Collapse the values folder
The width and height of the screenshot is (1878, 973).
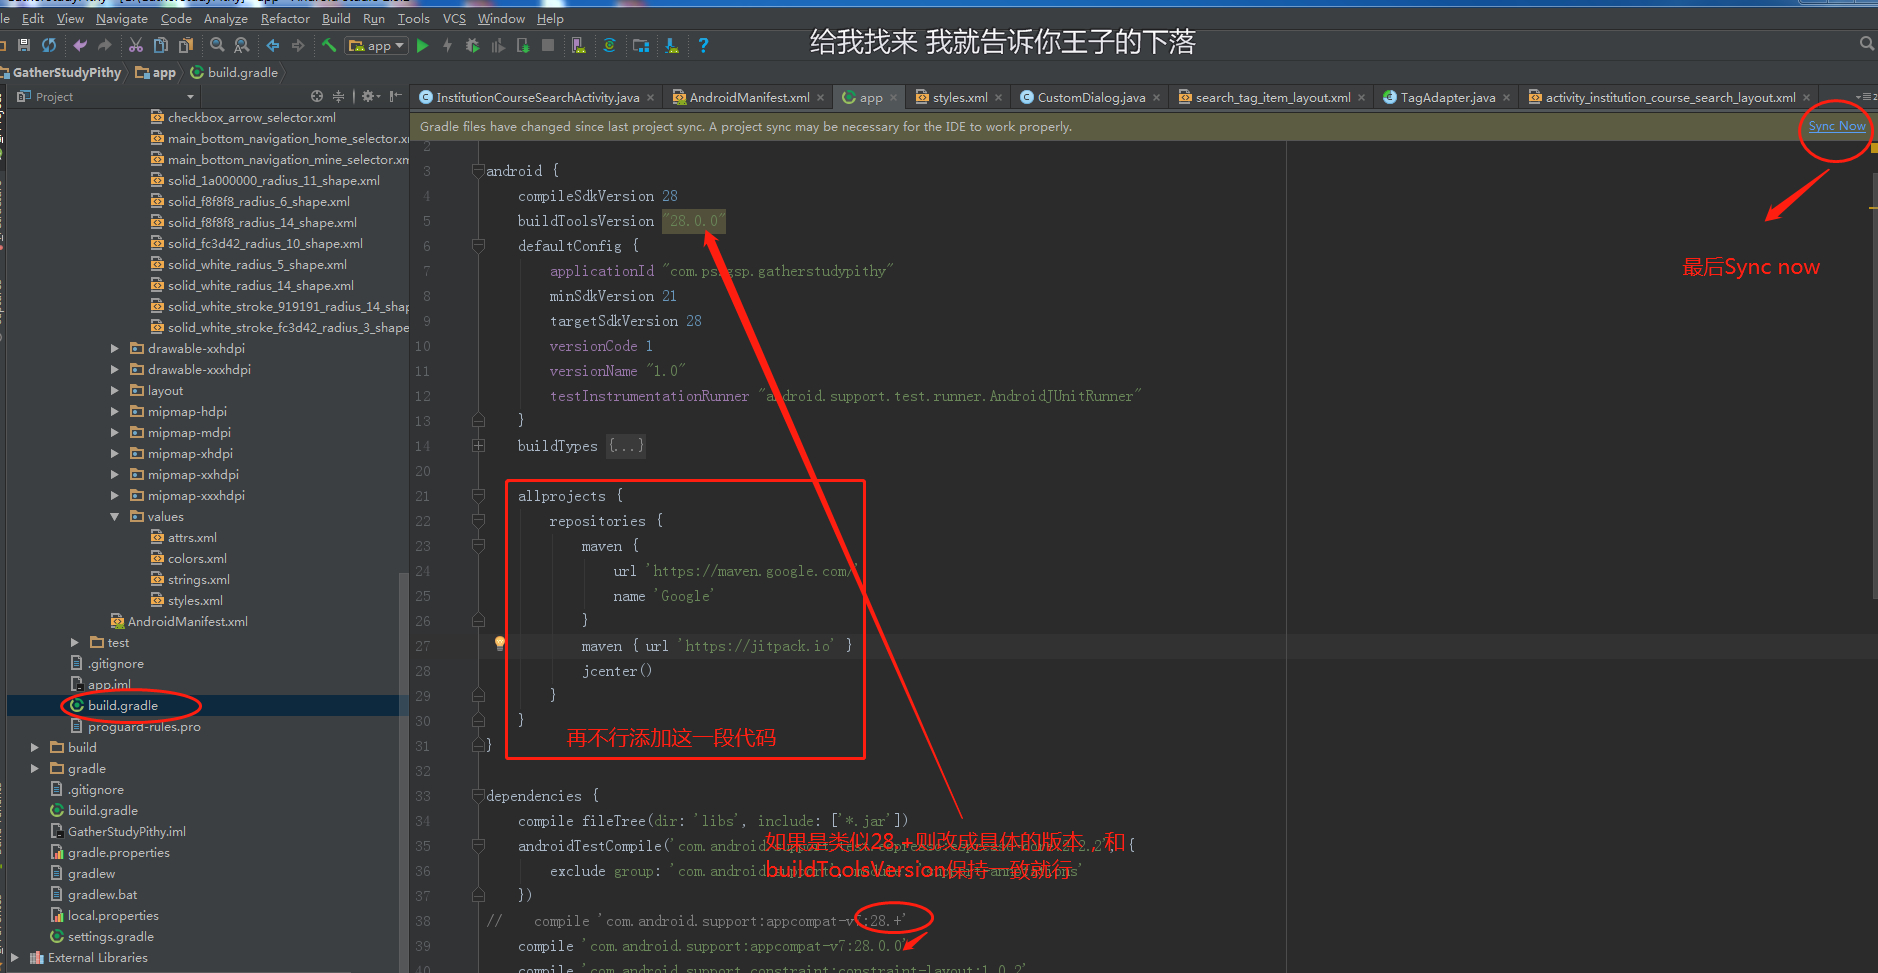point(115,517)
